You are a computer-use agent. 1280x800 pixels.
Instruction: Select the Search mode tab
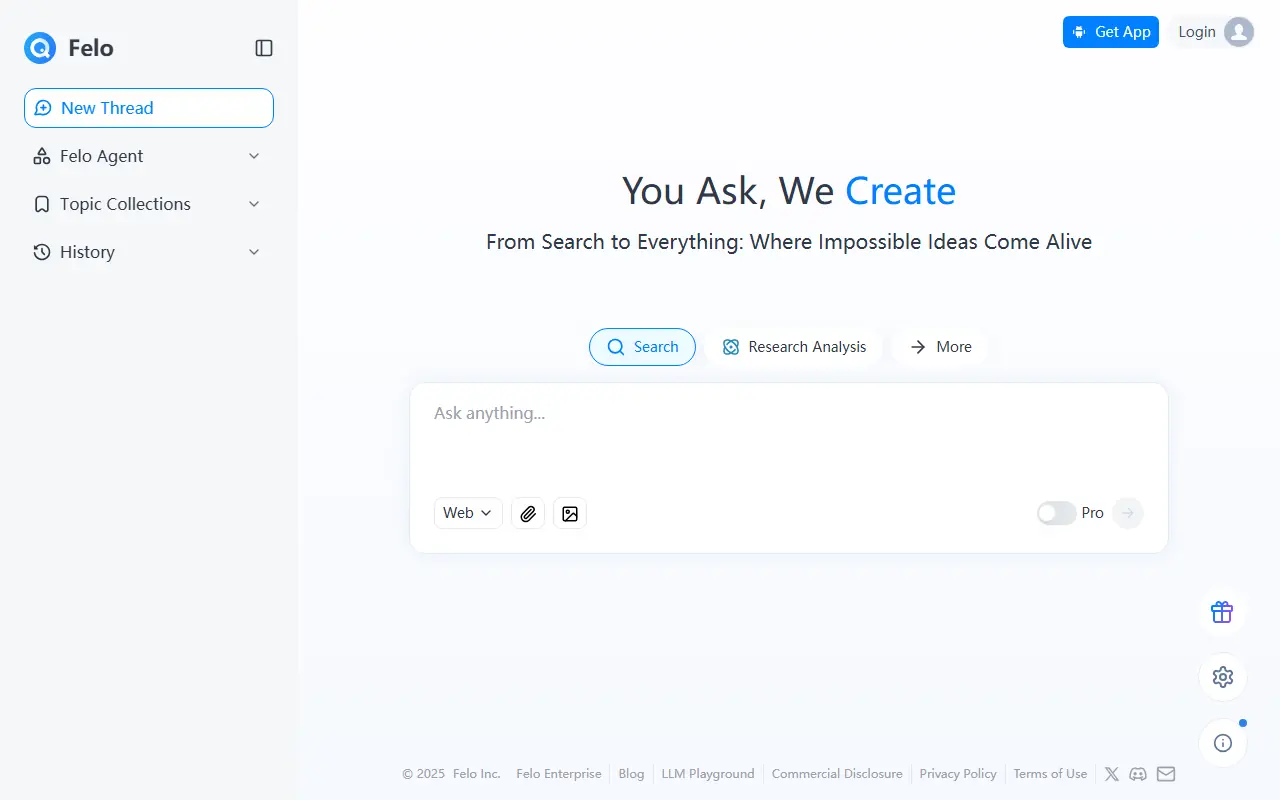pos(642,347)
